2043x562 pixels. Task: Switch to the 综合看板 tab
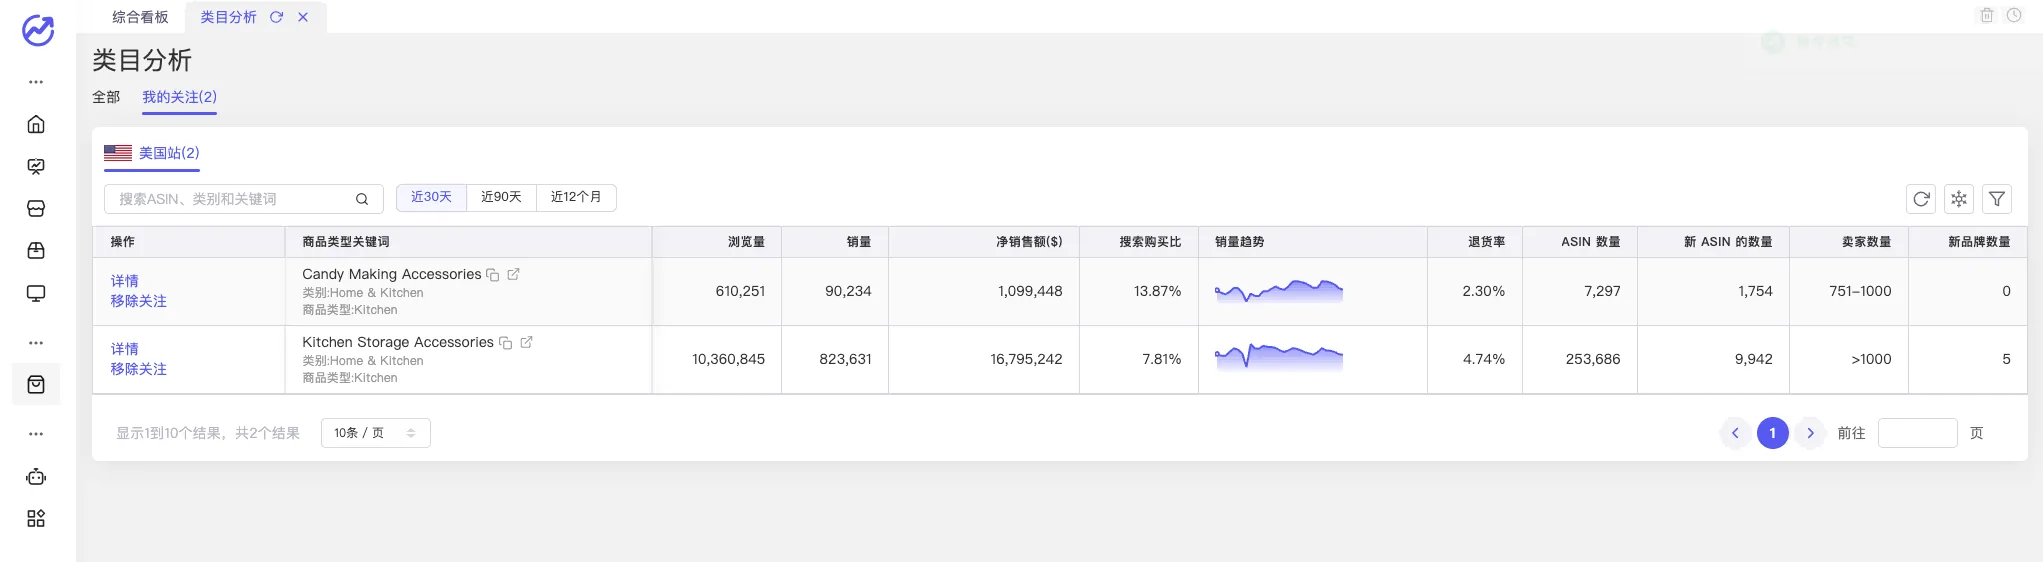[x=140, y=17]
